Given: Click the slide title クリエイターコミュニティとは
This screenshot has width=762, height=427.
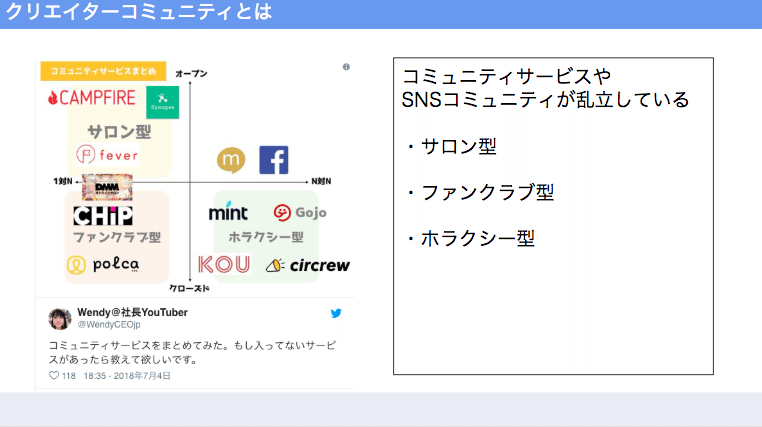Looking at the screenshot, I should tap(138, 12).
